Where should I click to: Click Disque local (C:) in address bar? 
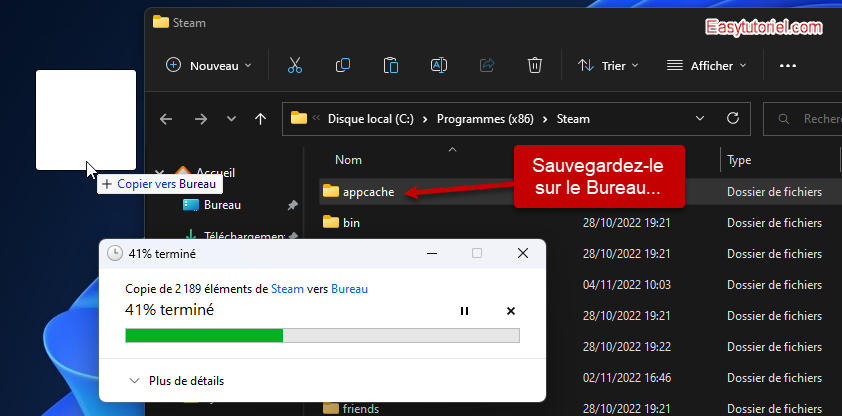click(x=371, y=119)
